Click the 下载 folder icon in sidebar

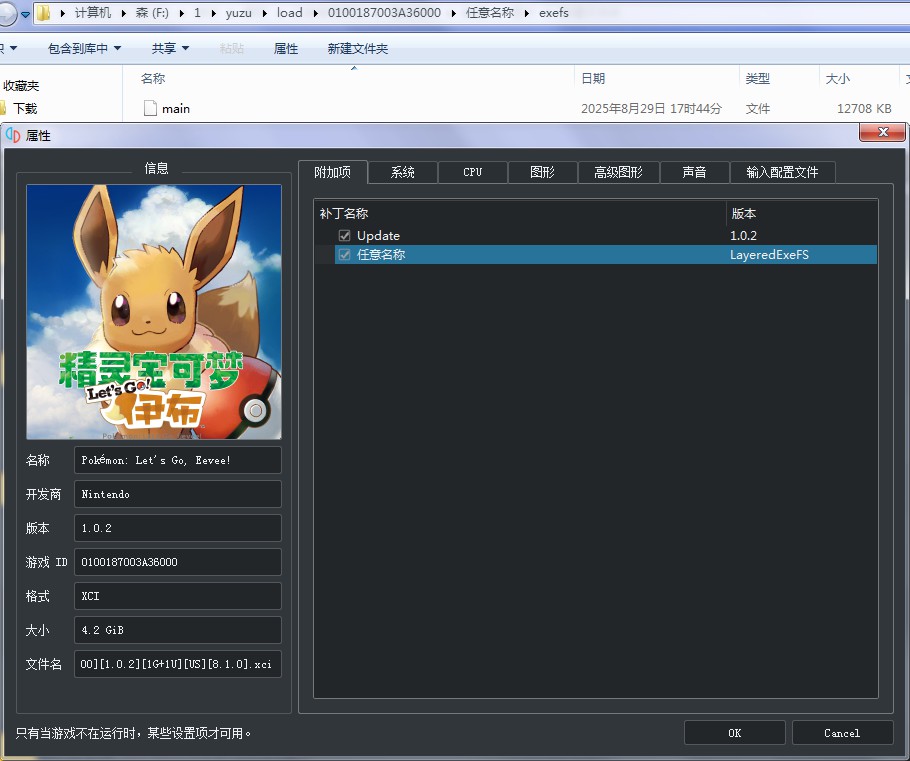[x=3, y=108]
